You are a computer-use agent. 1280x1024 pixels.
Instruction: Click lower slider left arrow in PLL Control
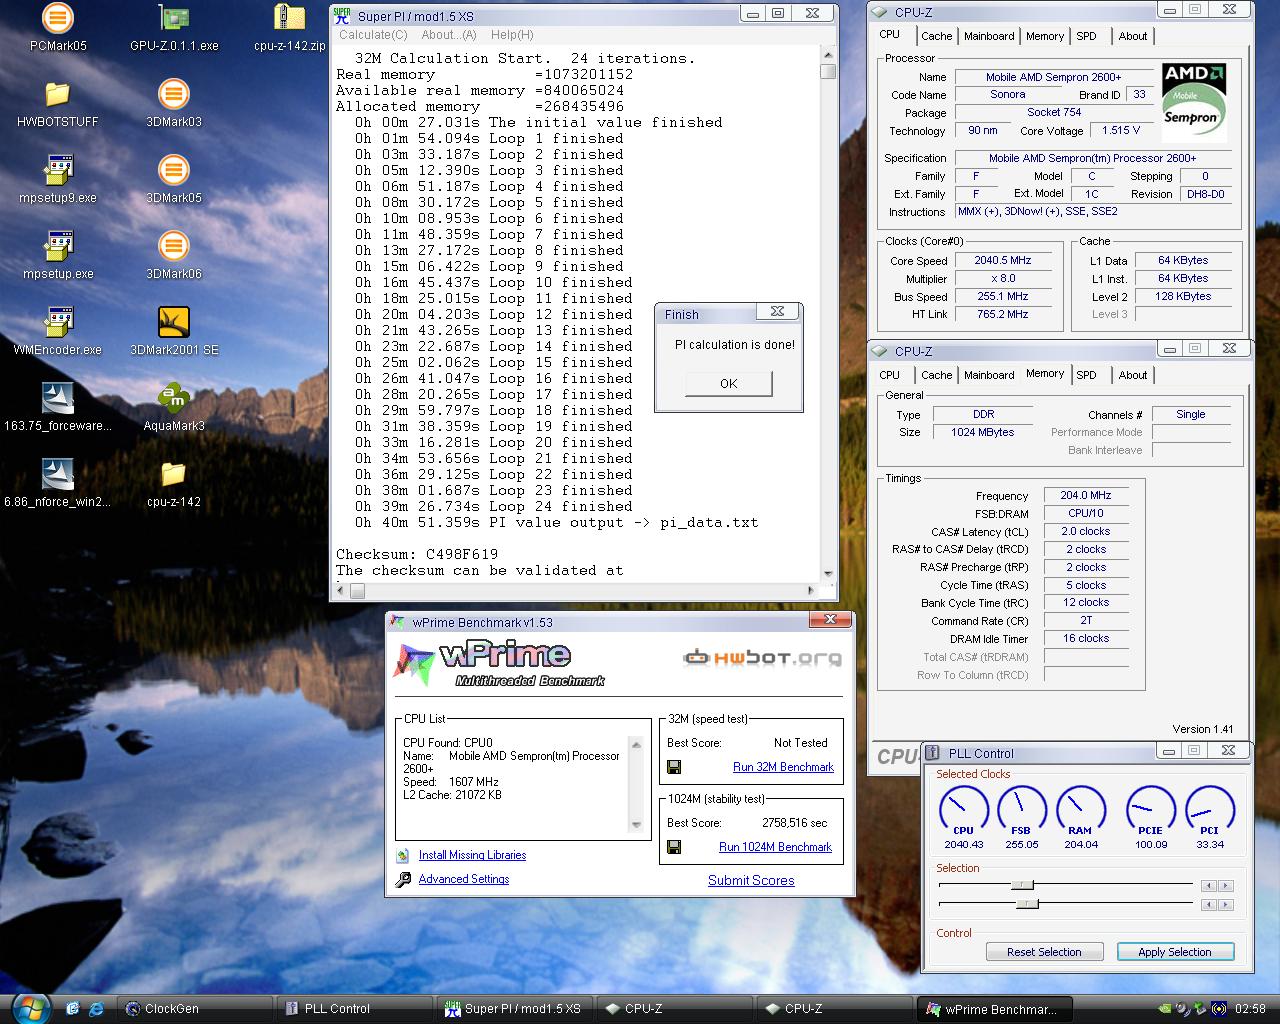(1209, 905)
